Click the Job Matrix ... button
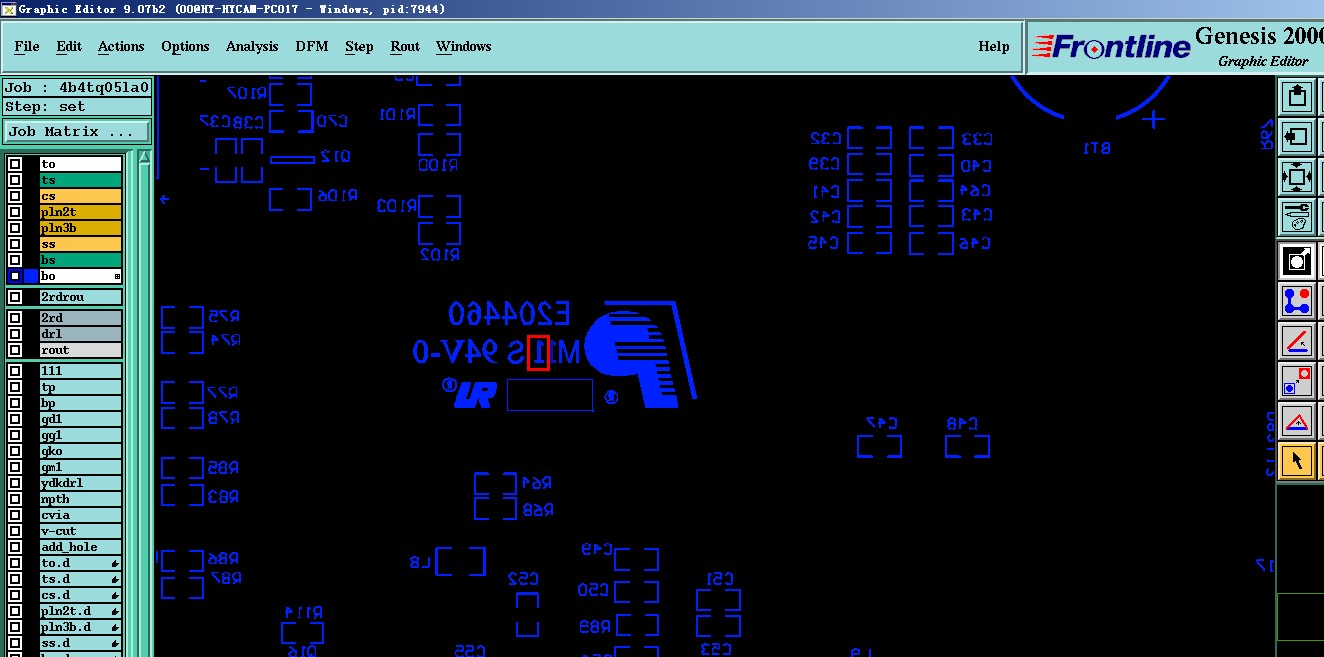 [x=77, y=132]
